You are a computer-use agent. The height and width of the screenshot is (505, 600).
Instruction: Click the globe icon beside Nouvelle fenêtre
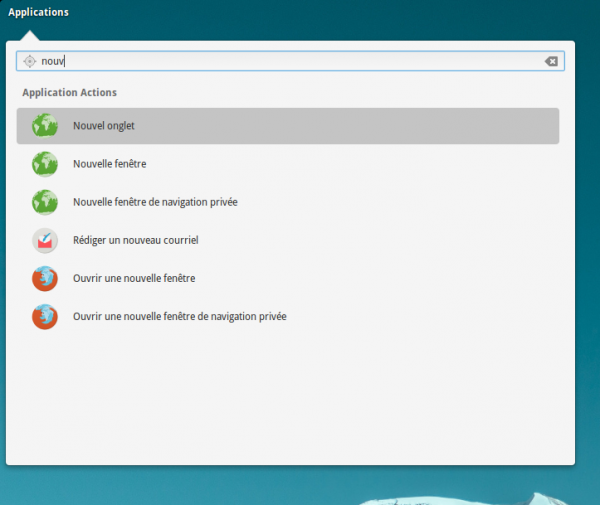click(x=45, y=164)
